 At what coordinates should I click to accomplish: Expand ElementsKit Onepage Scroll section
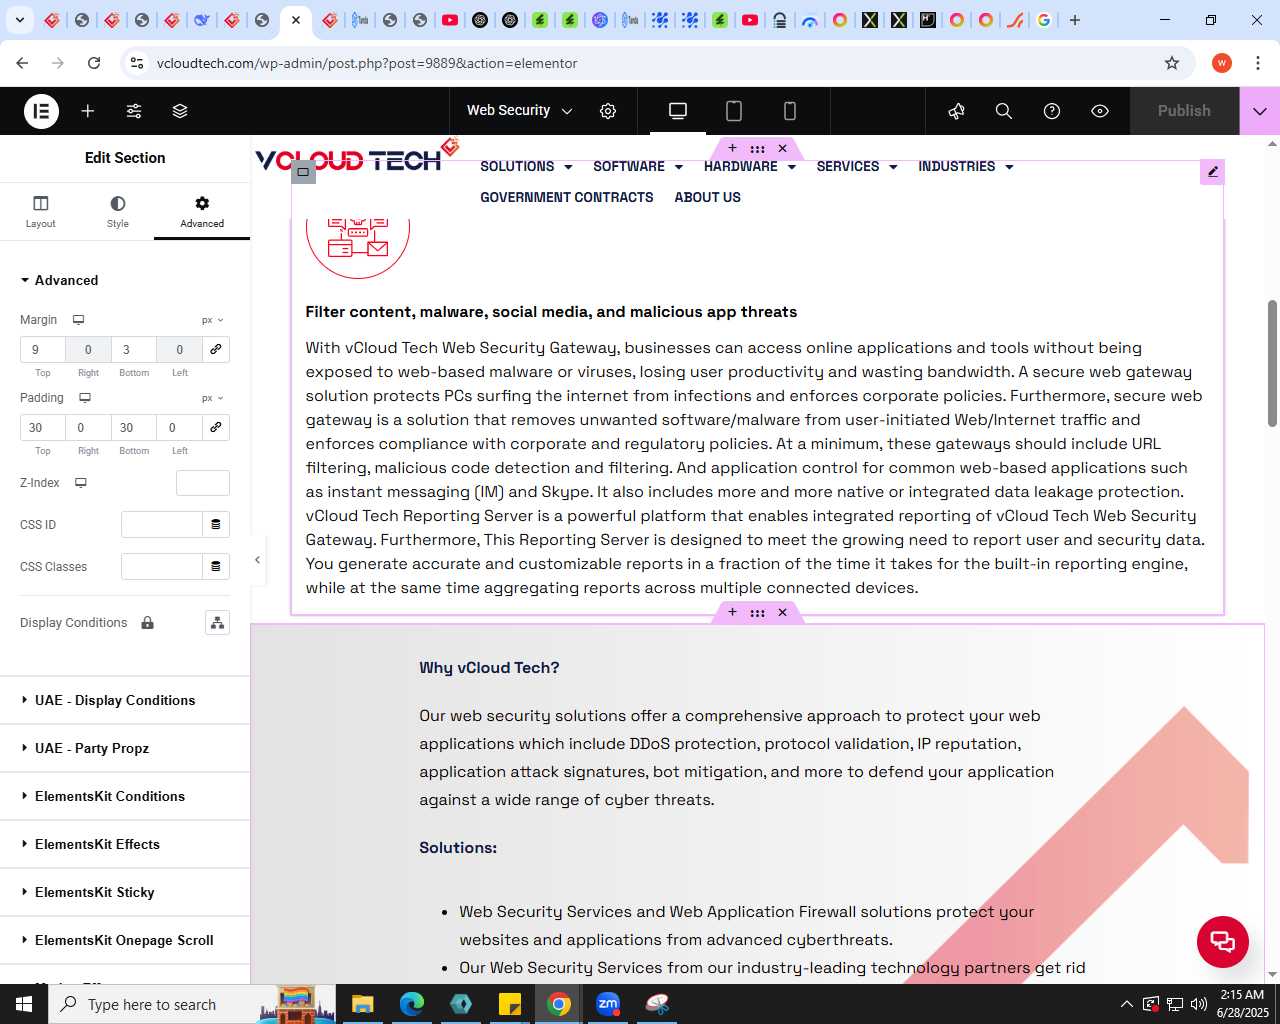coord(125,940)
